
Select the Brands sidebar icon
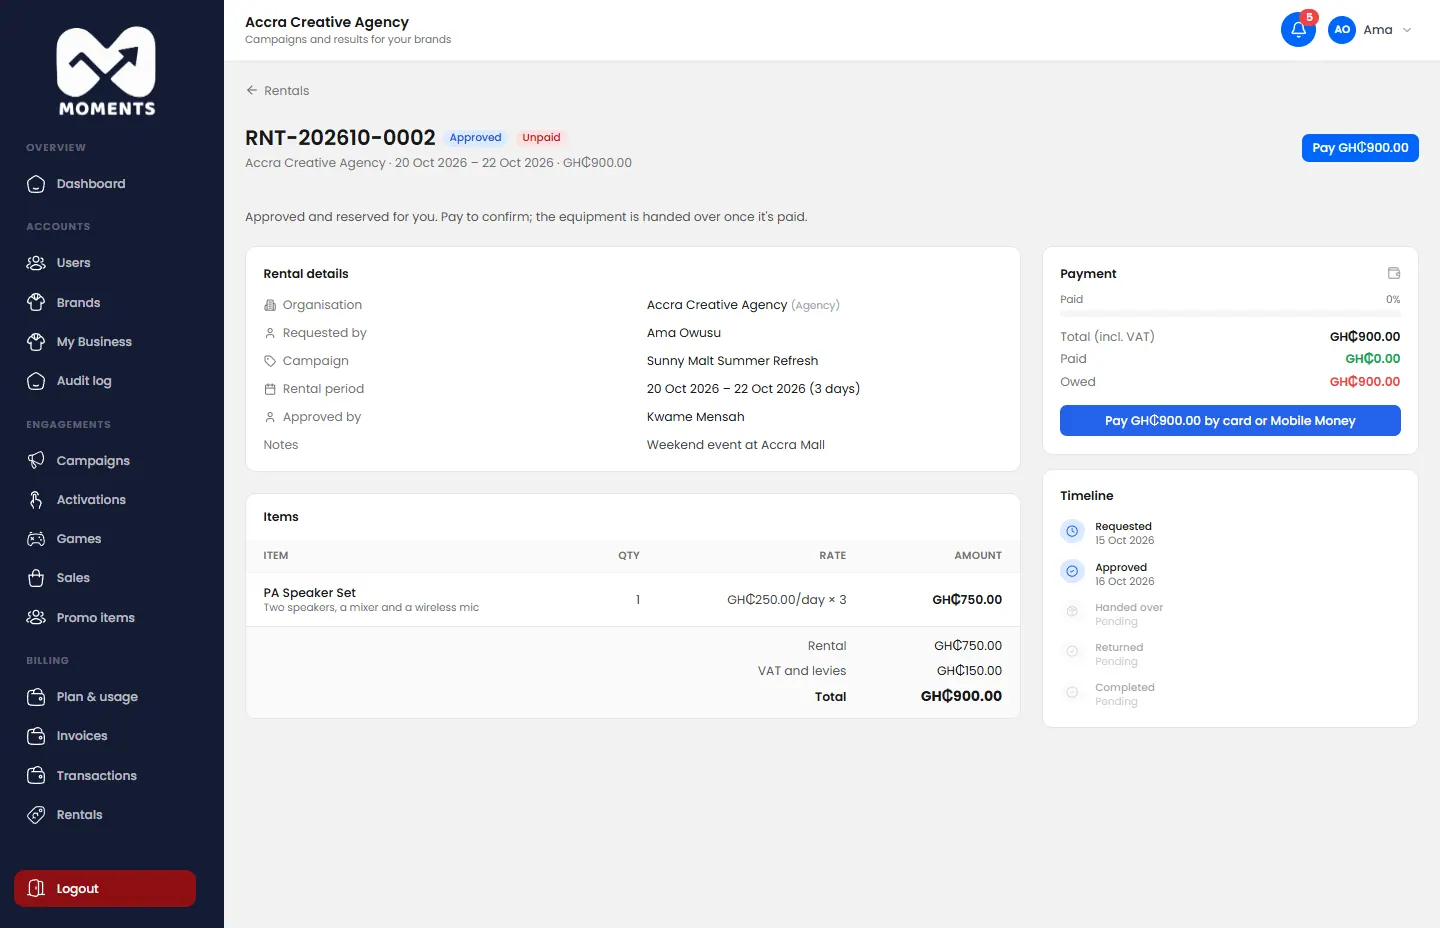tap(36, 302)
